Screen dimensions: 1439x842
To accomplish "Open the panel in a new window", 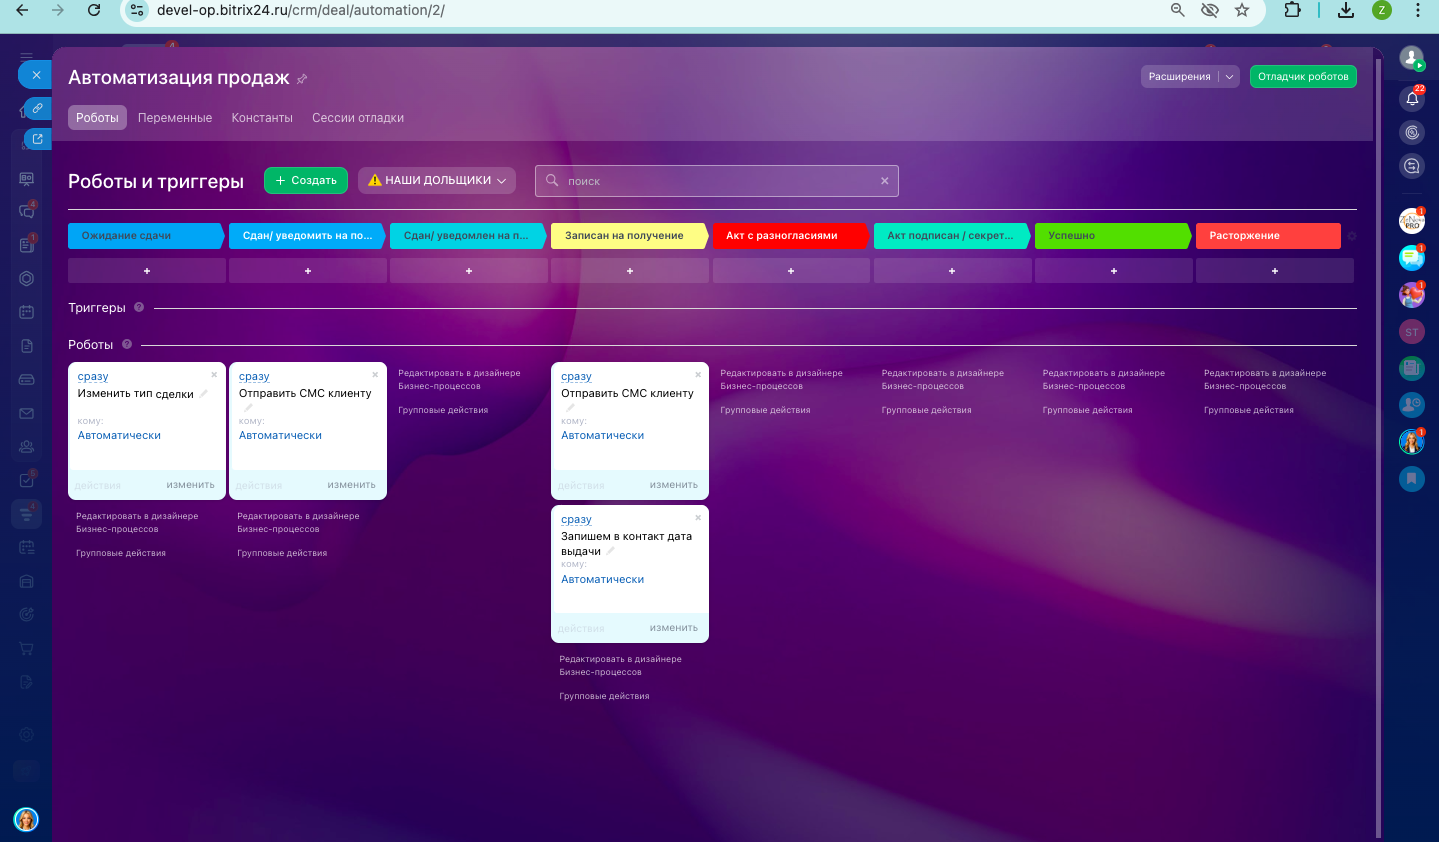I will coord(37,139).
